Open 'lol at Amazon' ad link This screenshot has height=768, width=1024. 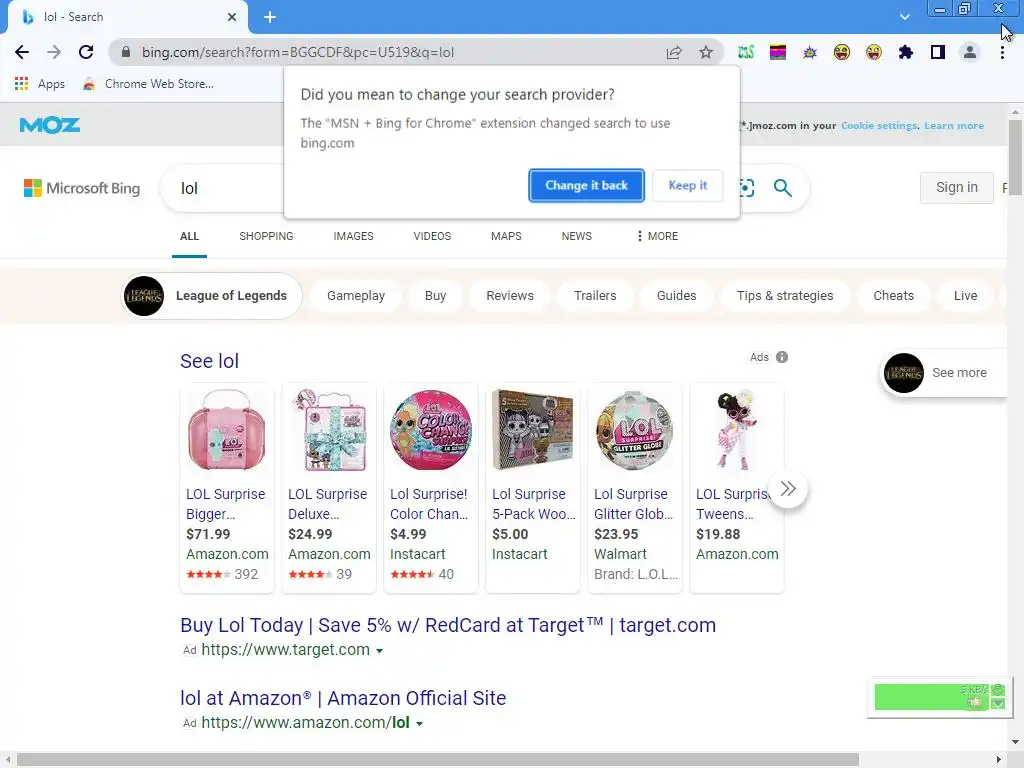click(344, 698)
